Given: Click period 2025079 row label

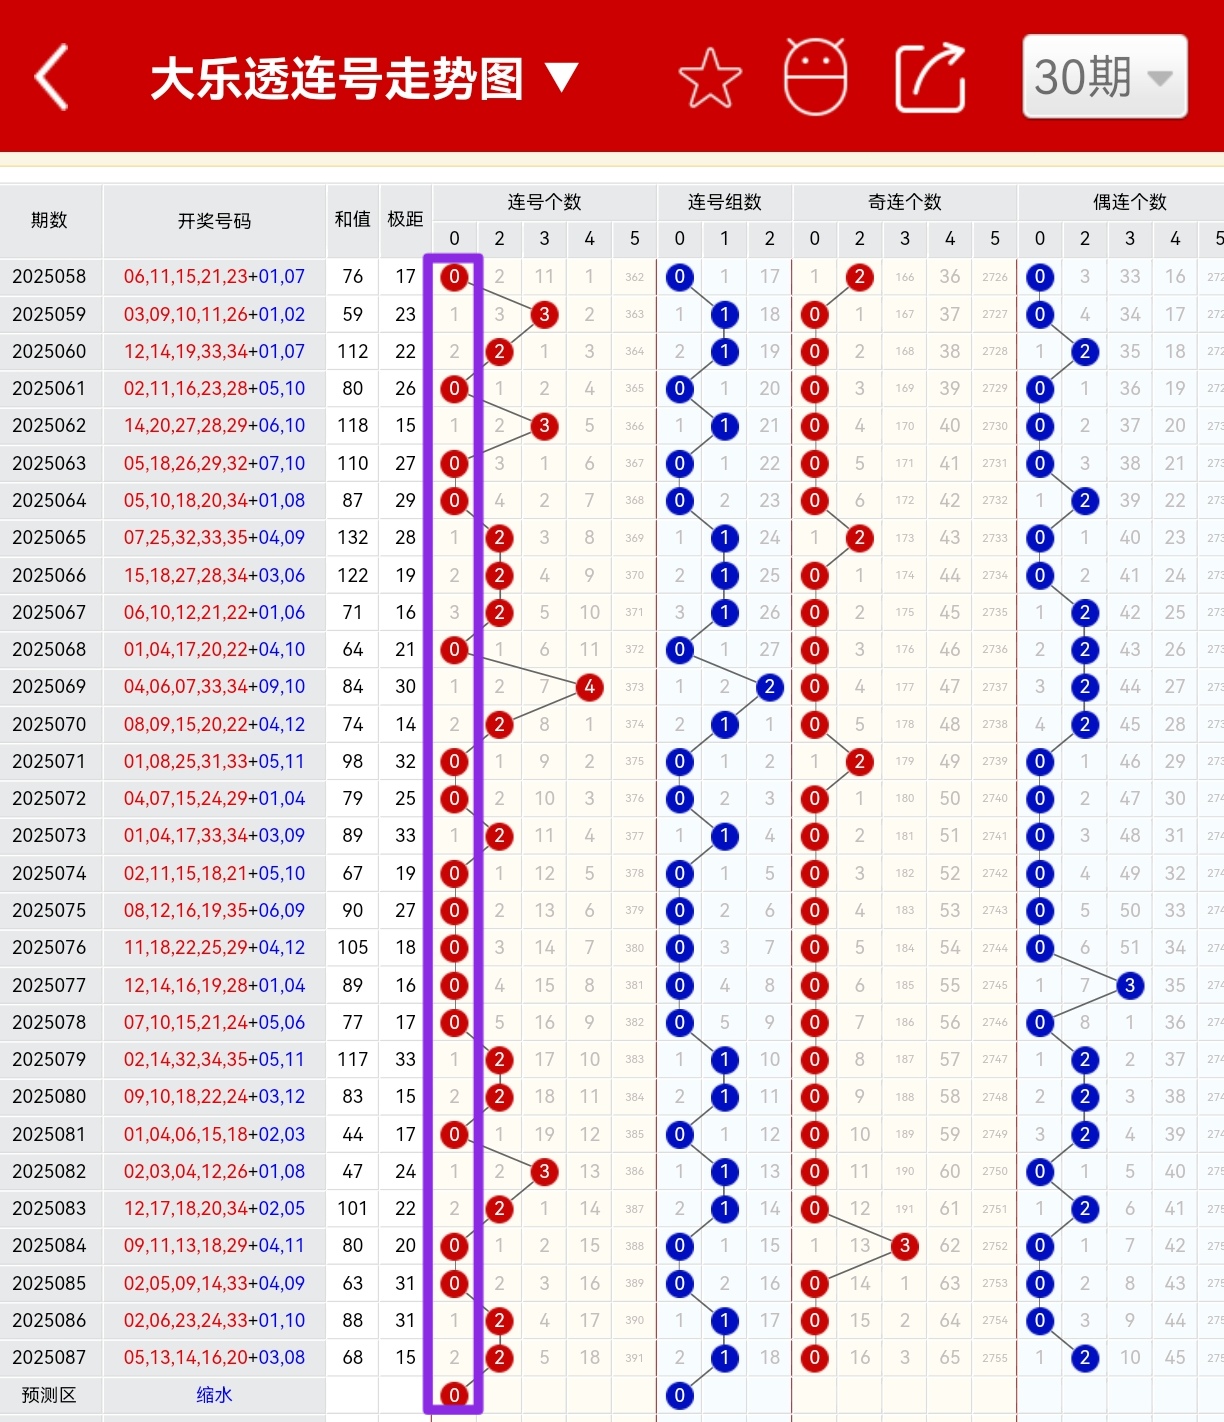Looking at the screenshot, I should pyautogui.click(x=49, y=1059).
